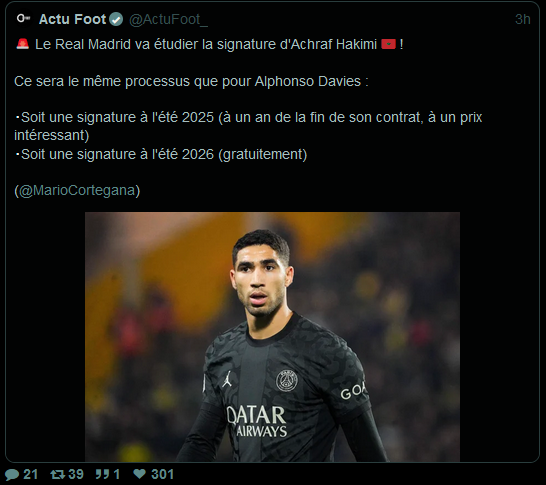Click the reply count 21
The image size is (546, 485).
coord(30,474)
